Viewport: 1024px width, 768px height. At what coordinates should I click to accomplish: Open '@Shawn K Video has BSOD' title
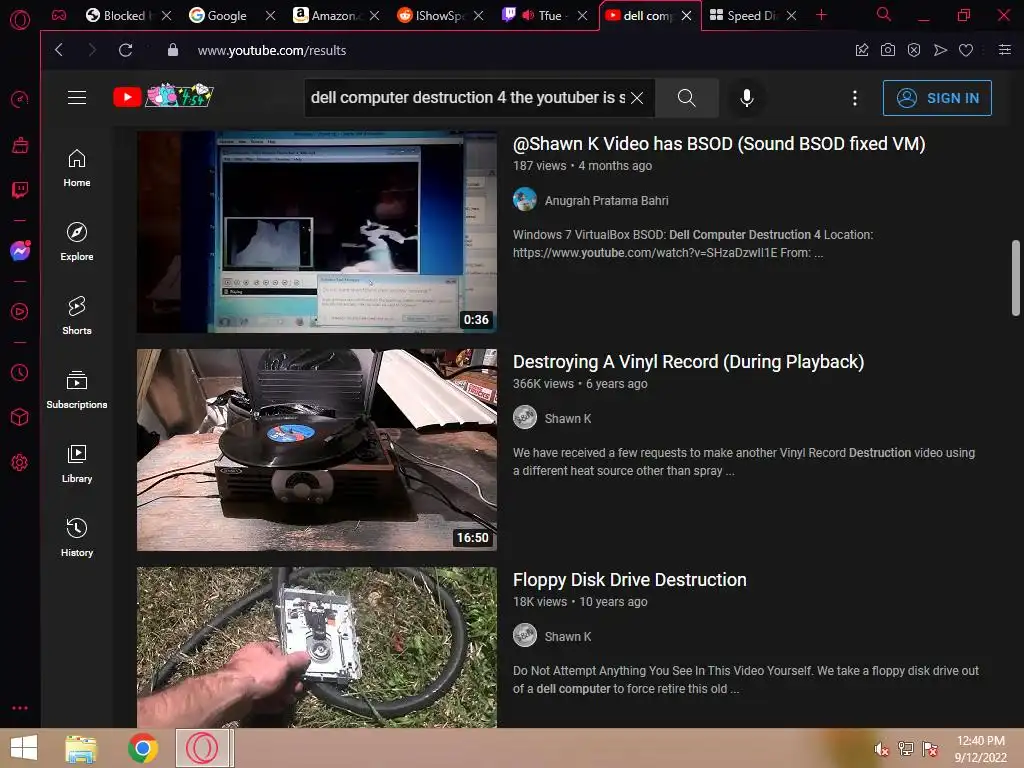coord(718,144)
